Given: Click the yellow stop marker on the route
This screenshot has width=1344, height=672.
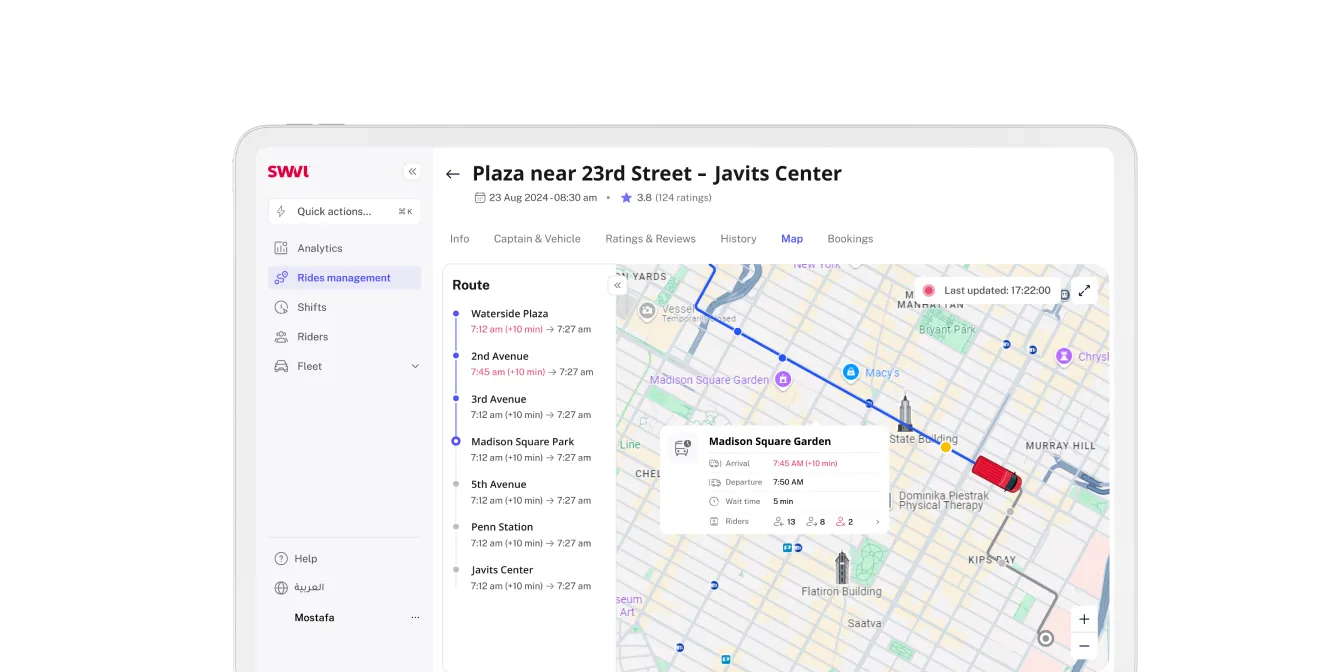Looking at the screenshot, I should pyautogui.click(x=946, y=447).
